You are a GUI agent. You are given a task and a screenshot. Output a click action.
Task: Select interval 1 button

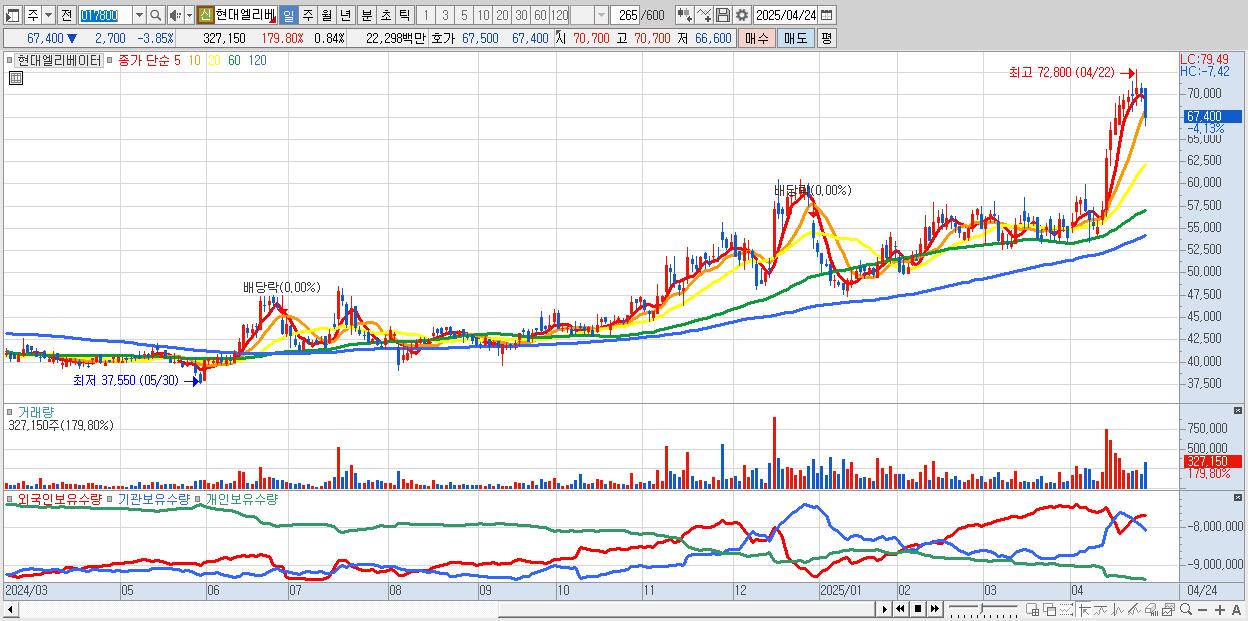426,15
